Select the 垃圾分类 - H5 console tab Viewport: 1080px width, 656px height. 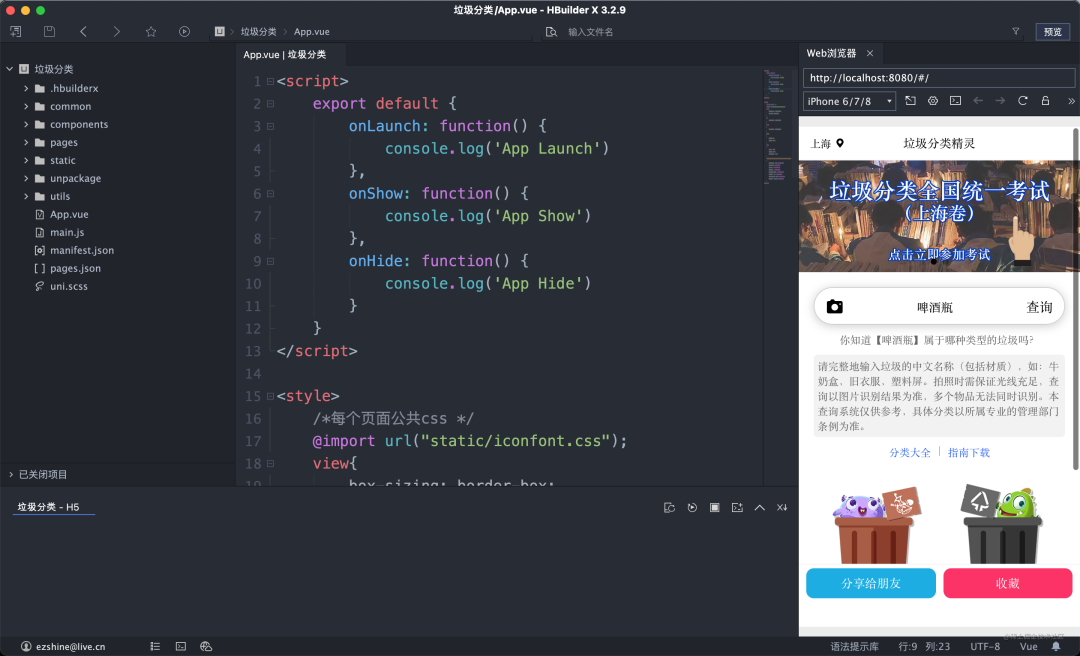[48, 507]
